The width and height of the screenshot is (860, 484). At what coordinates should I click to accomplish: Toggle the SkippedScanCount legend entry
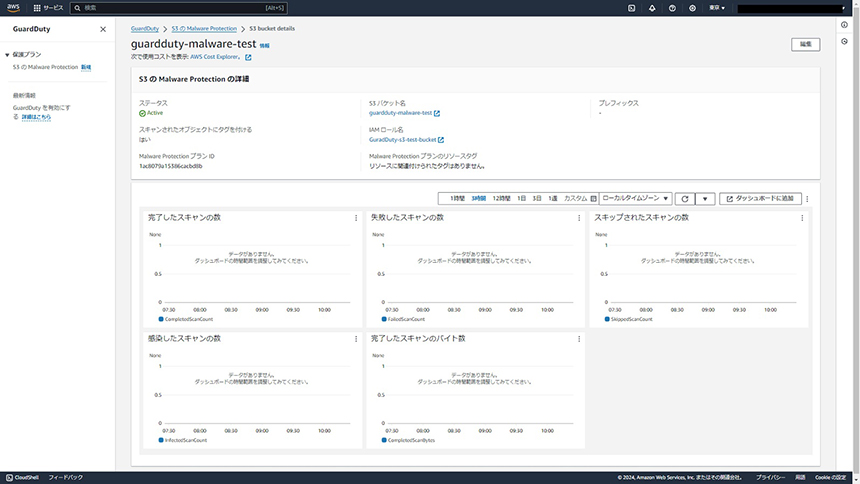pos(629,319)
